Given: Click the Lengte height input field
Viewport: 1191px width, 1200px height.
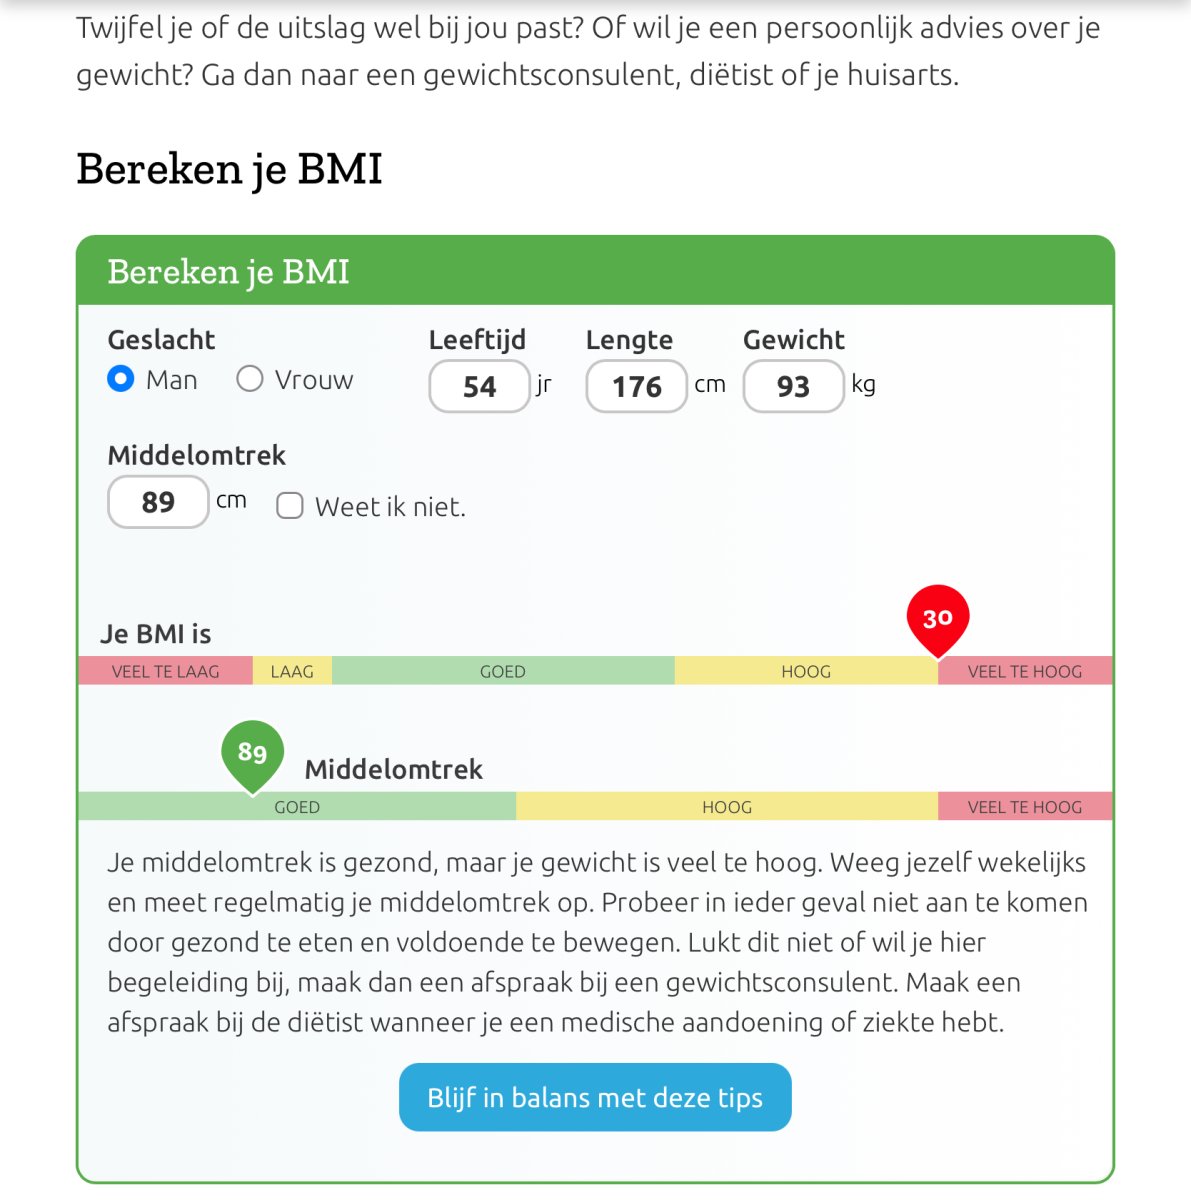Looking at the screenshot, I should (636, 386).
